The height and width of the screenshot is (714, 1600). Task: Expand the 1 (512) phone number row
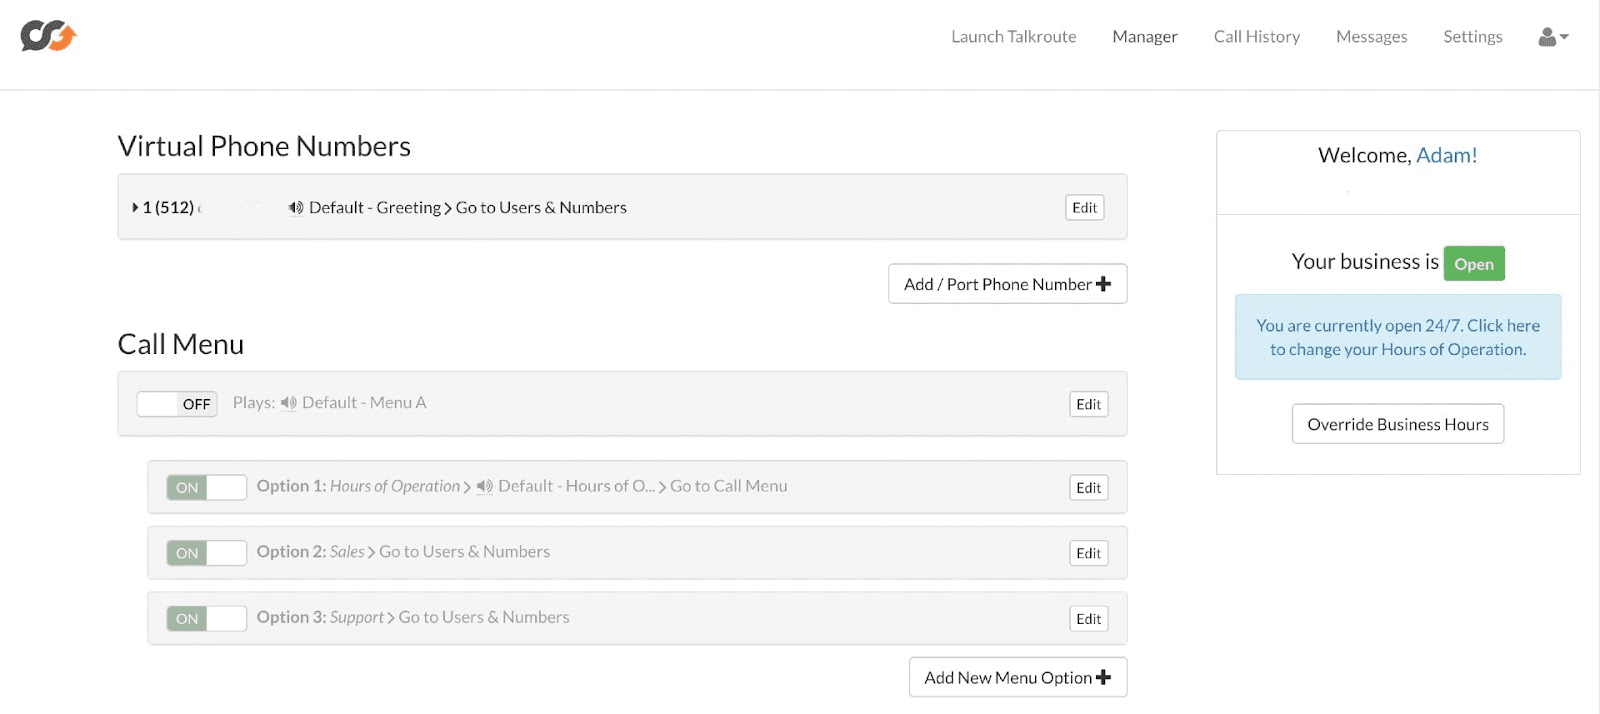tap(136, 208)
